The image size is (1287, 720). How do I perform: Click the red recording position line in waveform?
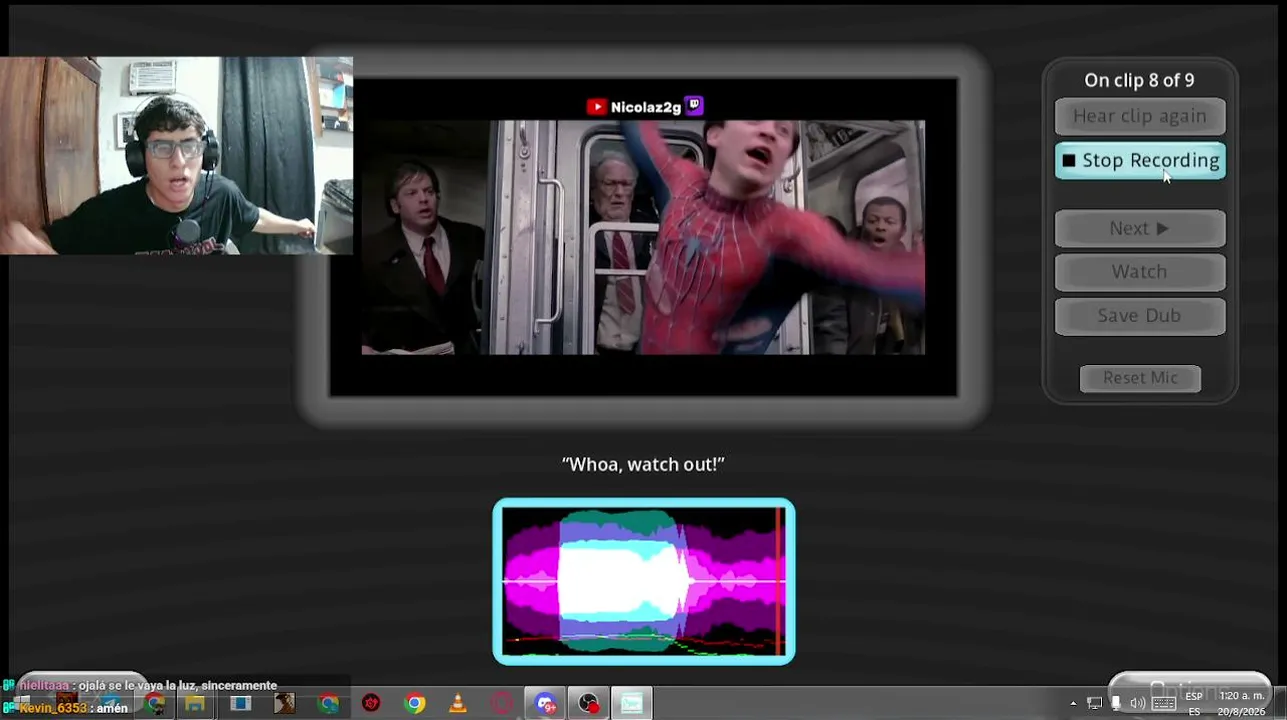tap(779, 581)
